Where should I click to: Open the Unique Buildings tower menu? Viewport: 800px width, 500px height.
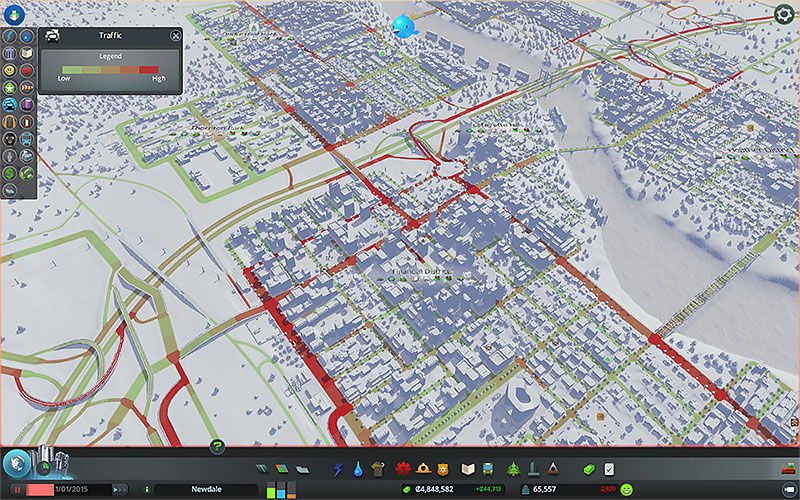point(533,469)
